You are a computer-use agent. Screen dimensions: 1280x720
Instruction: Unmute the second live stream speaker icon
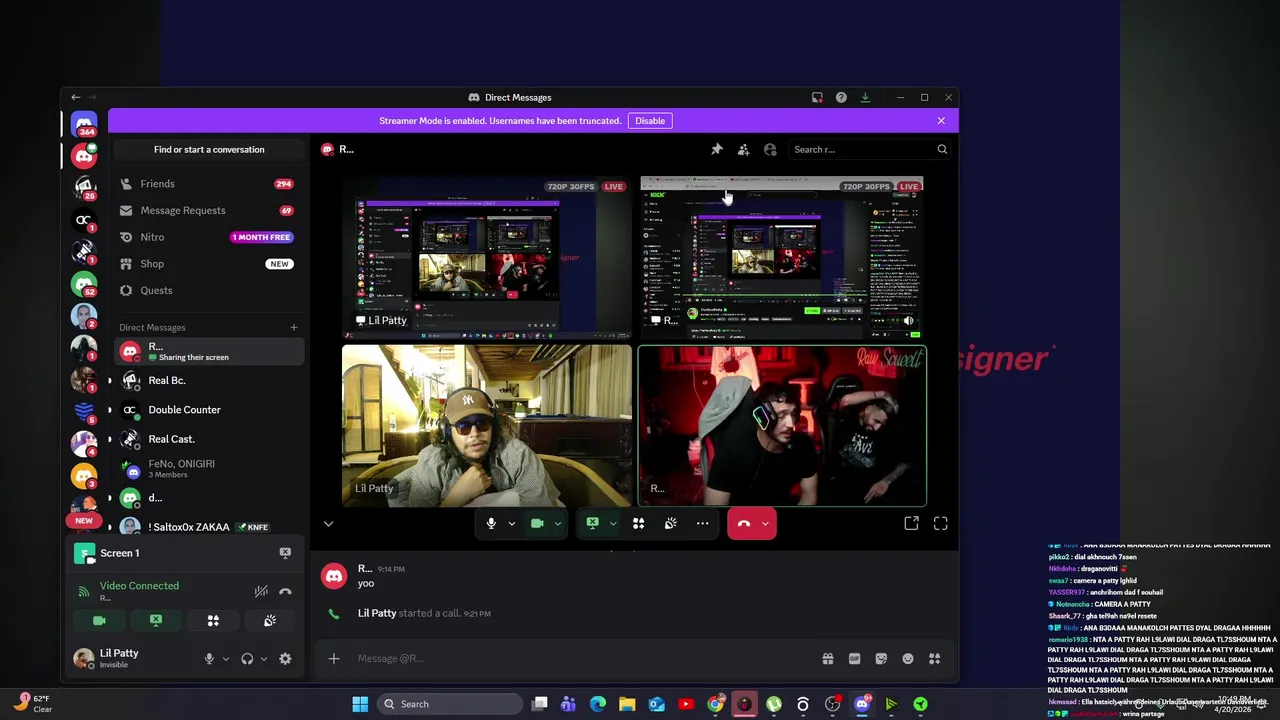point(908,321)
